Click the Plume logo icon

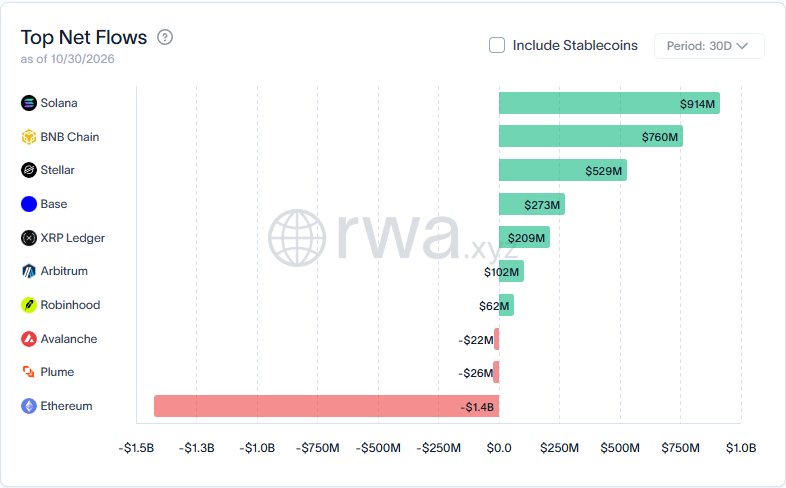pos(29,372)
